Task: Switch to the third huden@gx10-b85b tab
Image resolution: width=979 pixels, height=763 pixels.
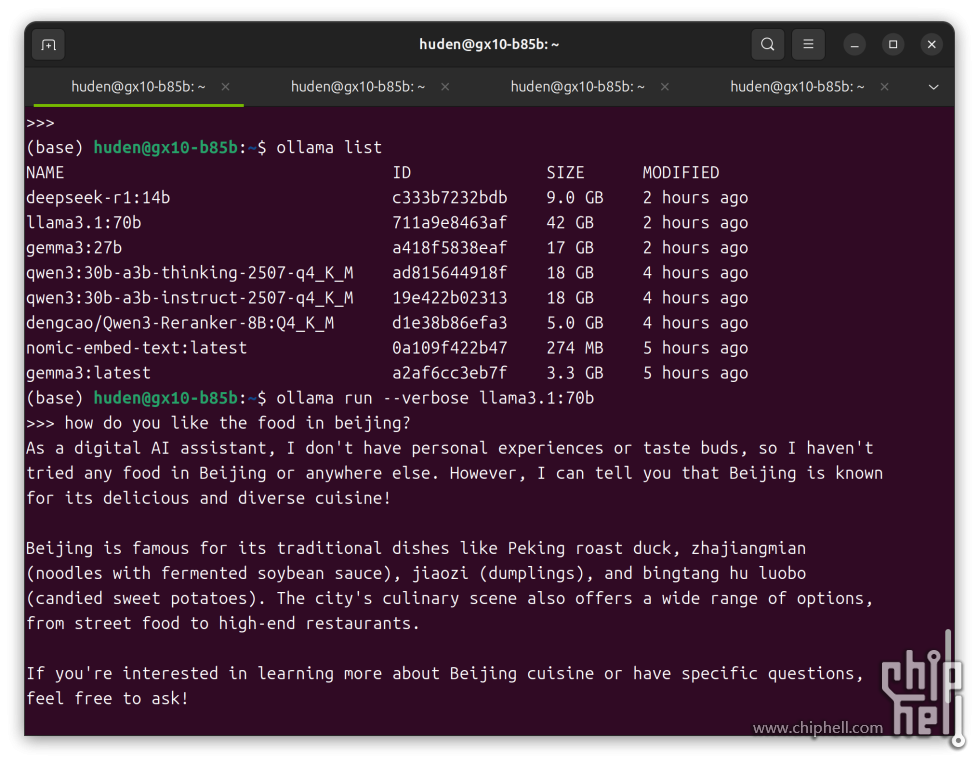Action: [x=578, y=87]
